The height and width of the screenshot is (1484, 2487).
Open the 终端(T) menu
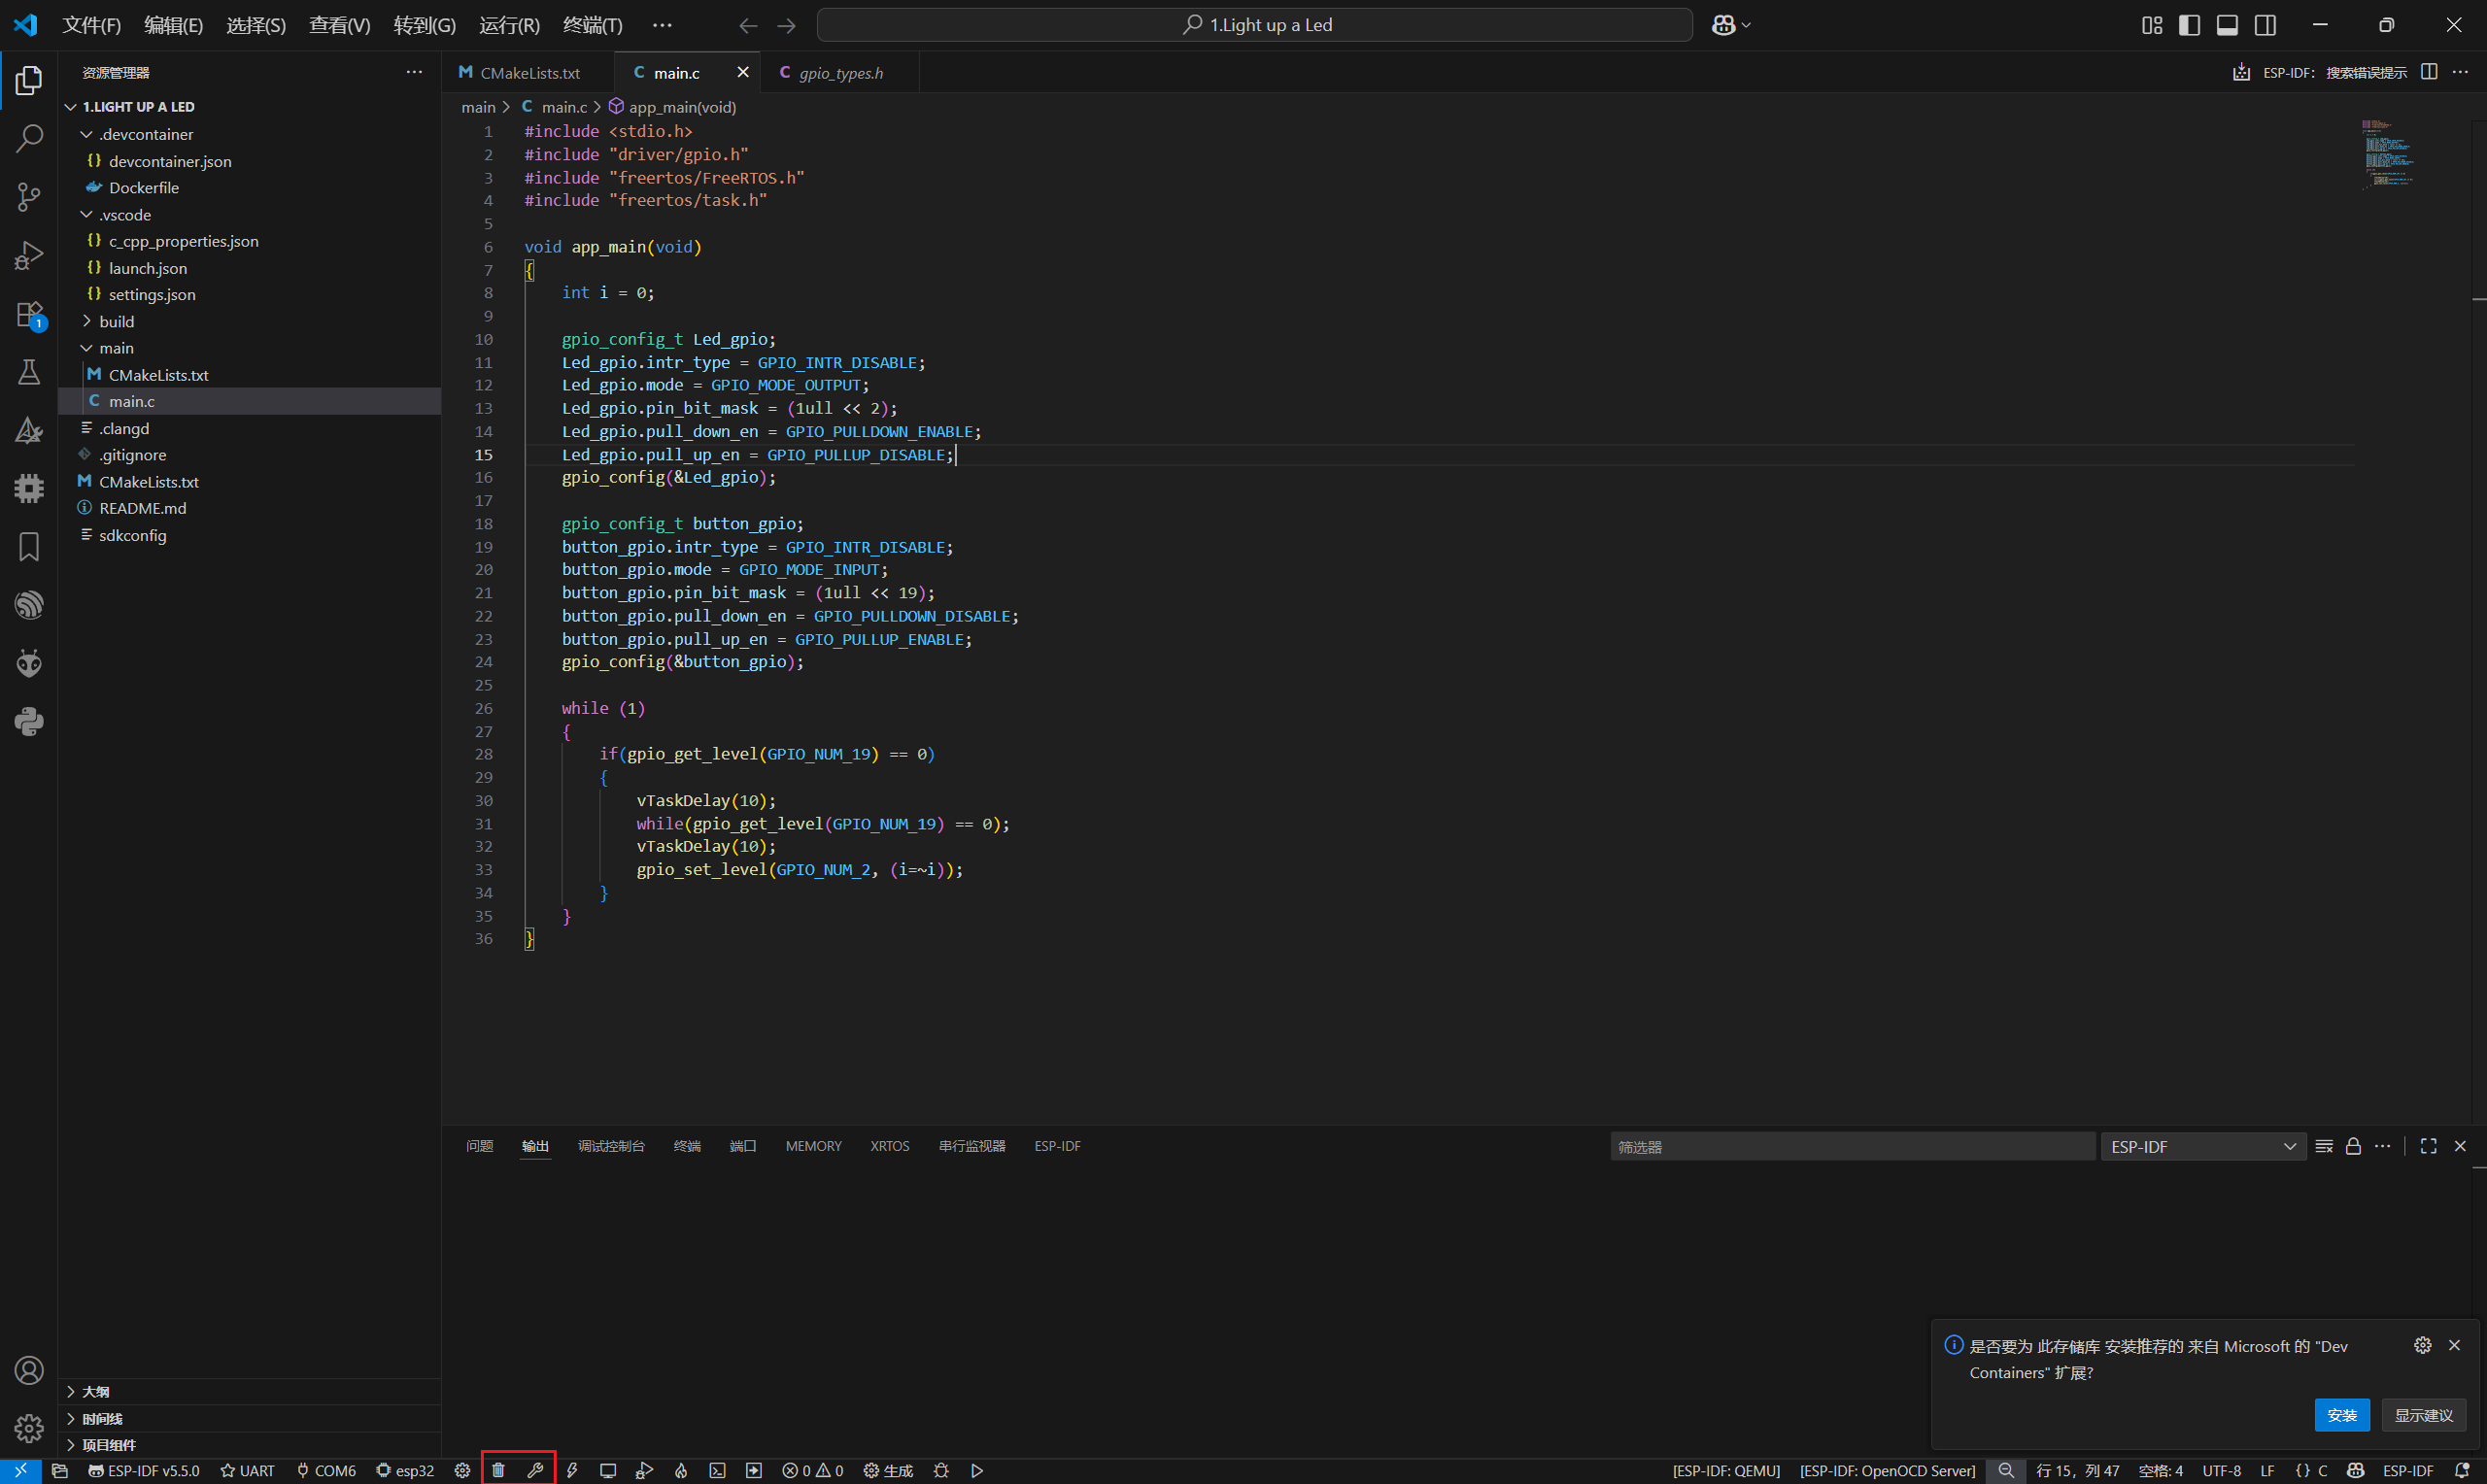(592, 25)
